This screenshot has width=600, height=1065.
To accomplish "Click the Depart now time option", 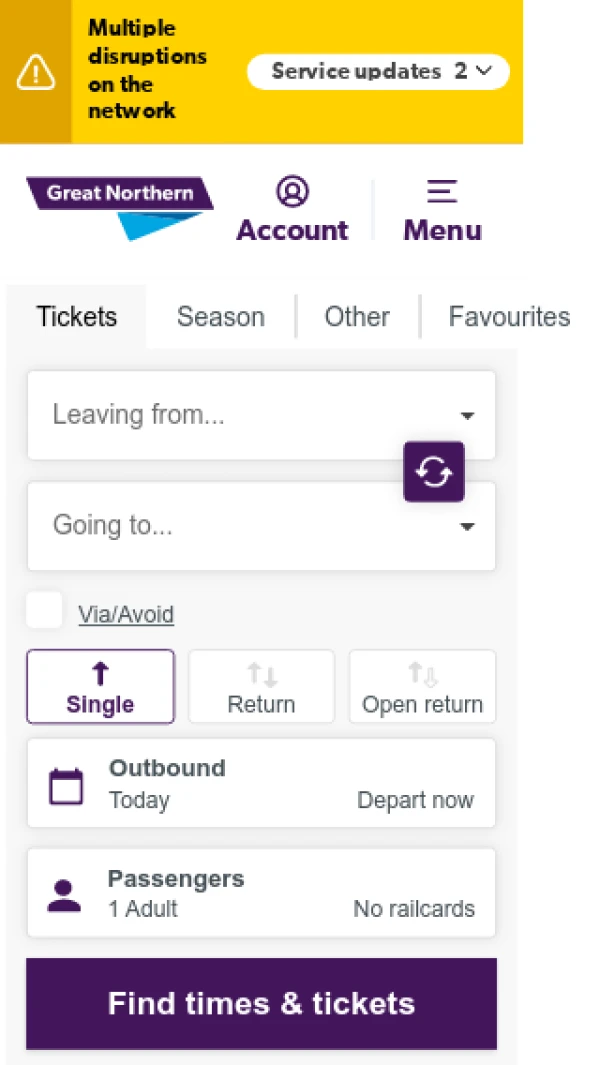I will tap(415, 800).
